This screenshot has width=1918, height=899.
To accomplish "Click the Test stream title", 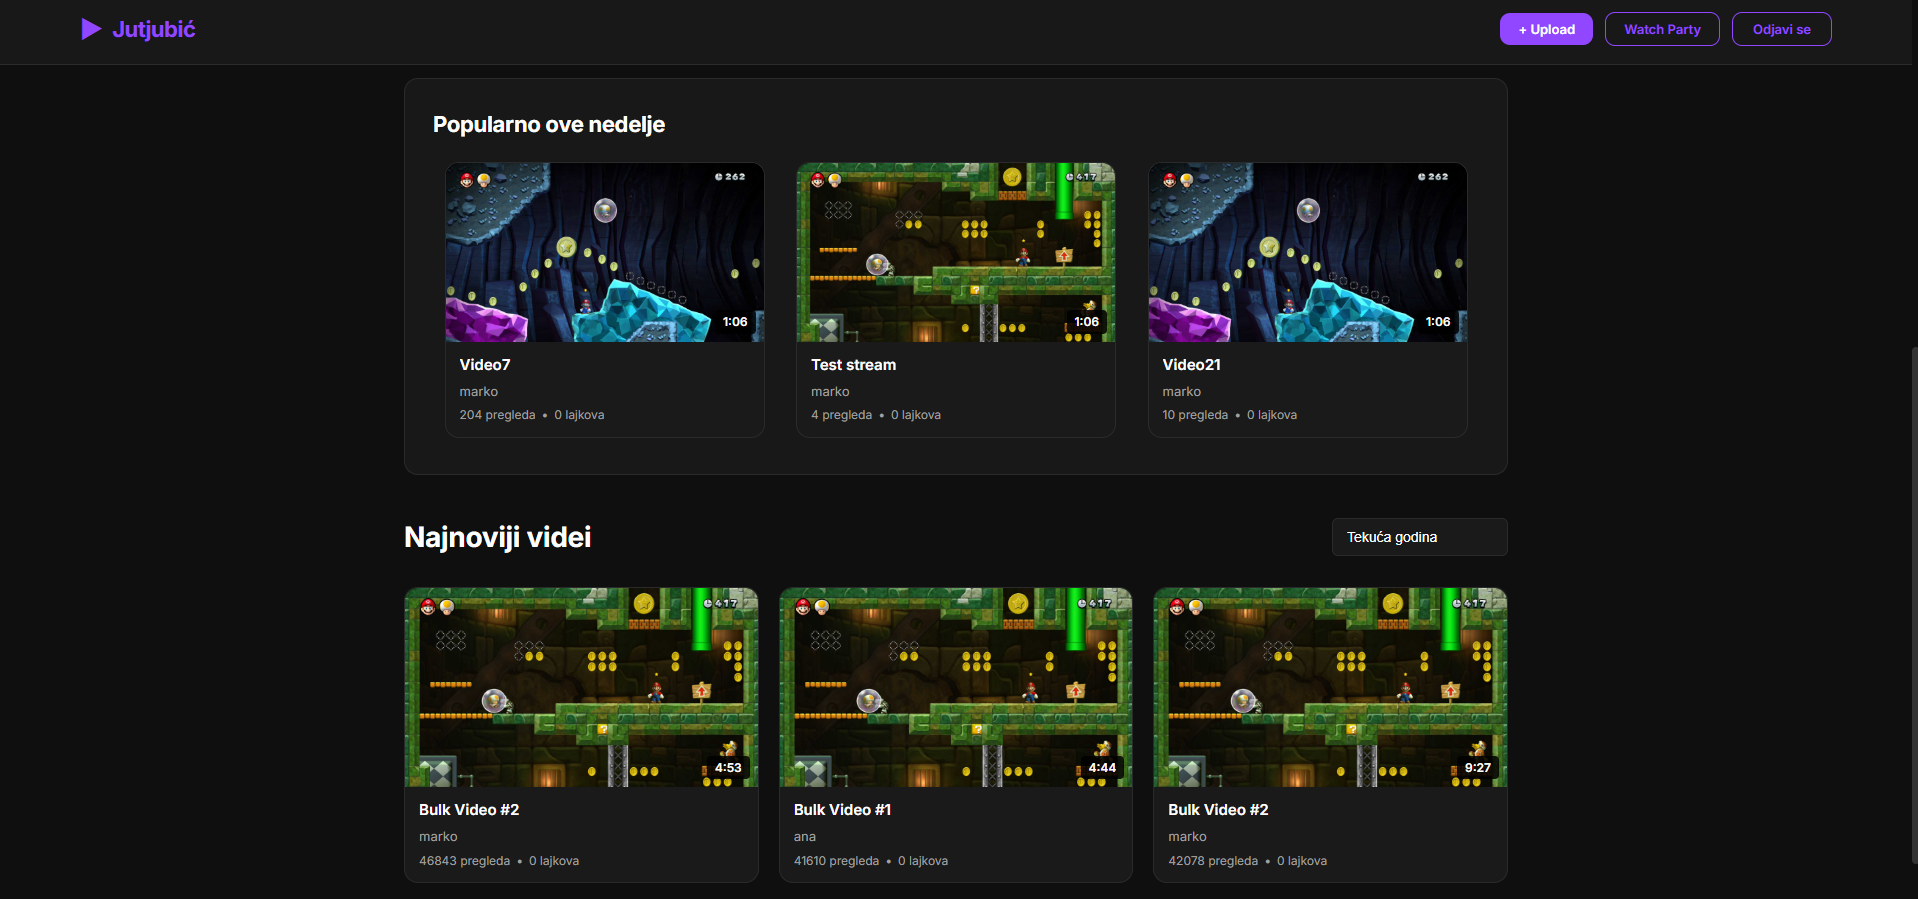I will tap(853, 365).
